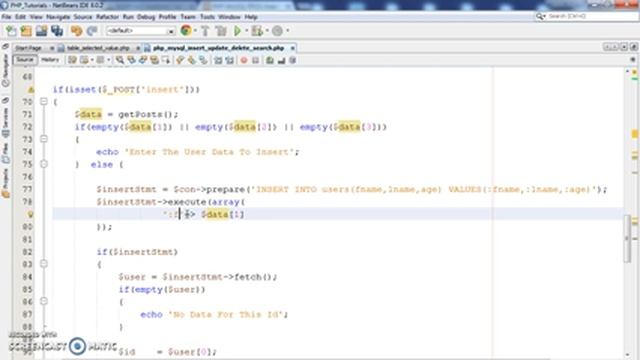Open the Debug menu
The image size is (640, 360).
[x=146, y=17]
